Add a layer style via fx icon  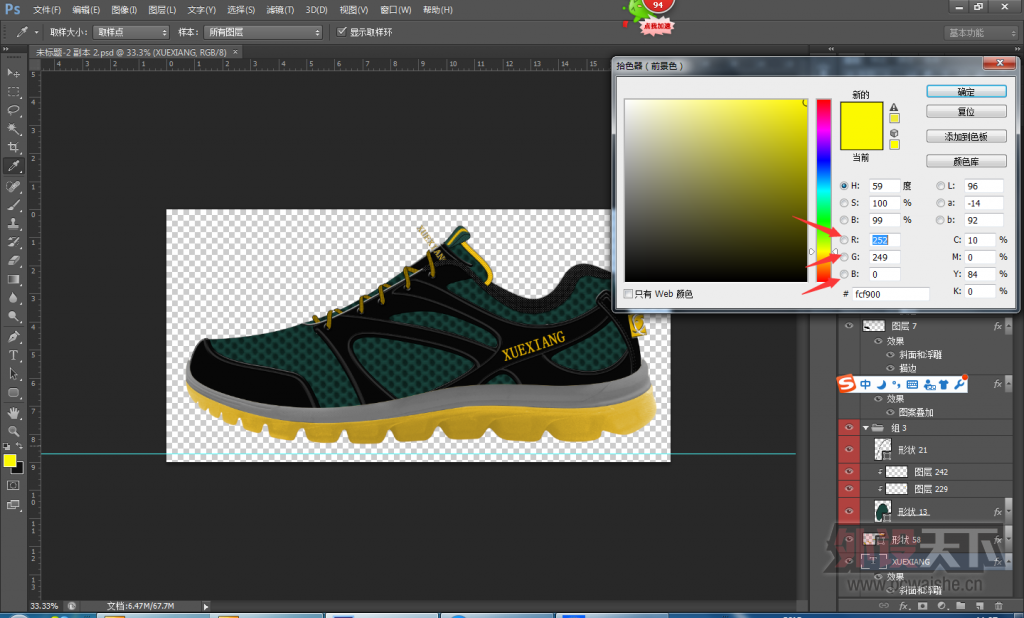904,606
